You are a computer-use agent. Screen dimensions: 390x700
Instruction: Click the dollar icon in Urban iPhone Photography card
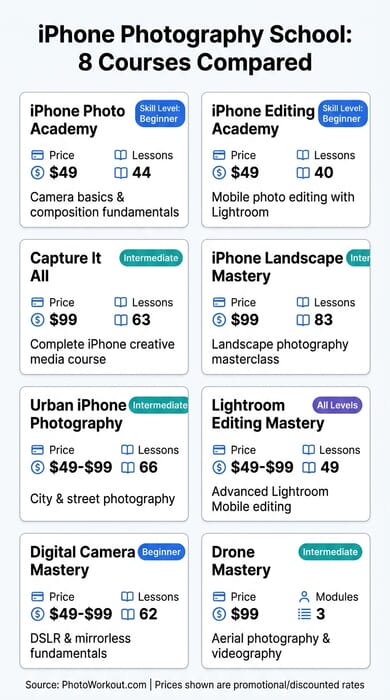(x=37, y=467)
